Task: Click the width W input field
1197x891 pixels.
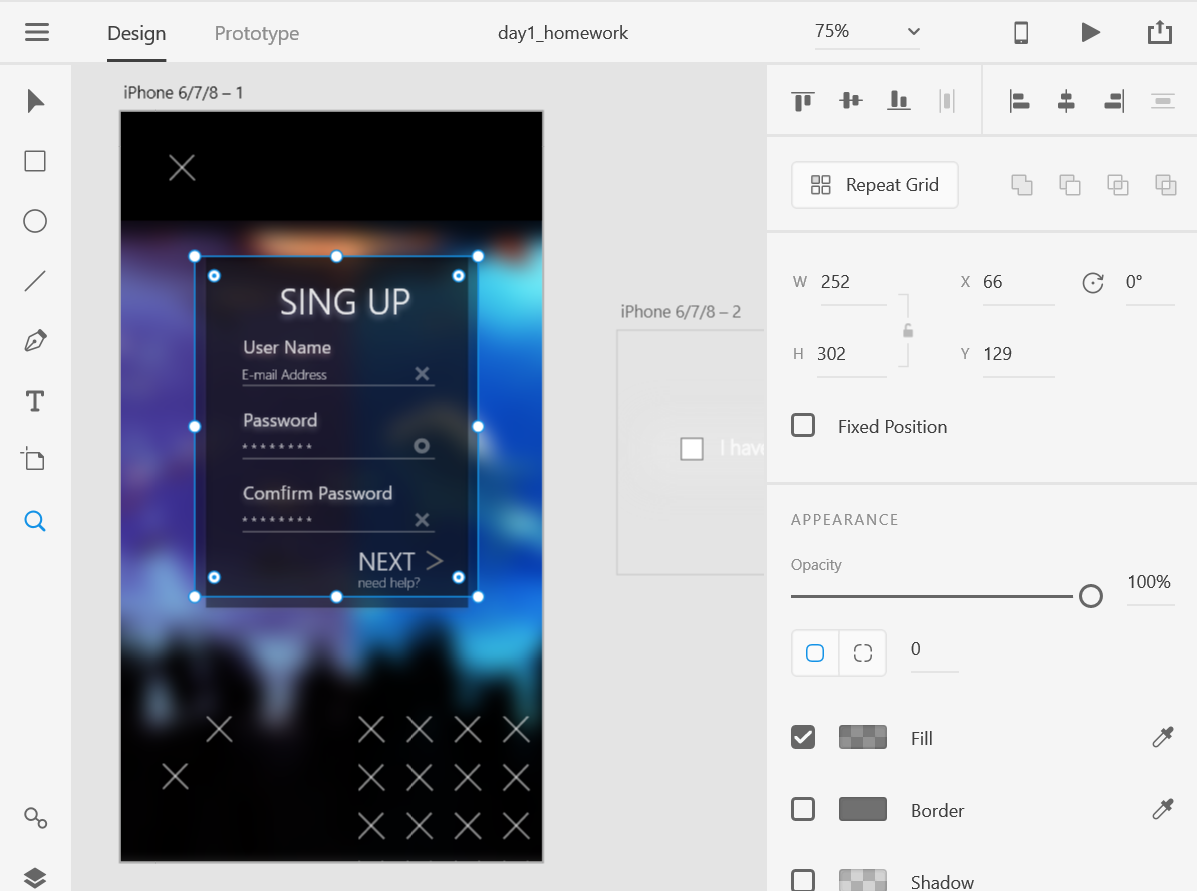Action: tap(853, 282)
